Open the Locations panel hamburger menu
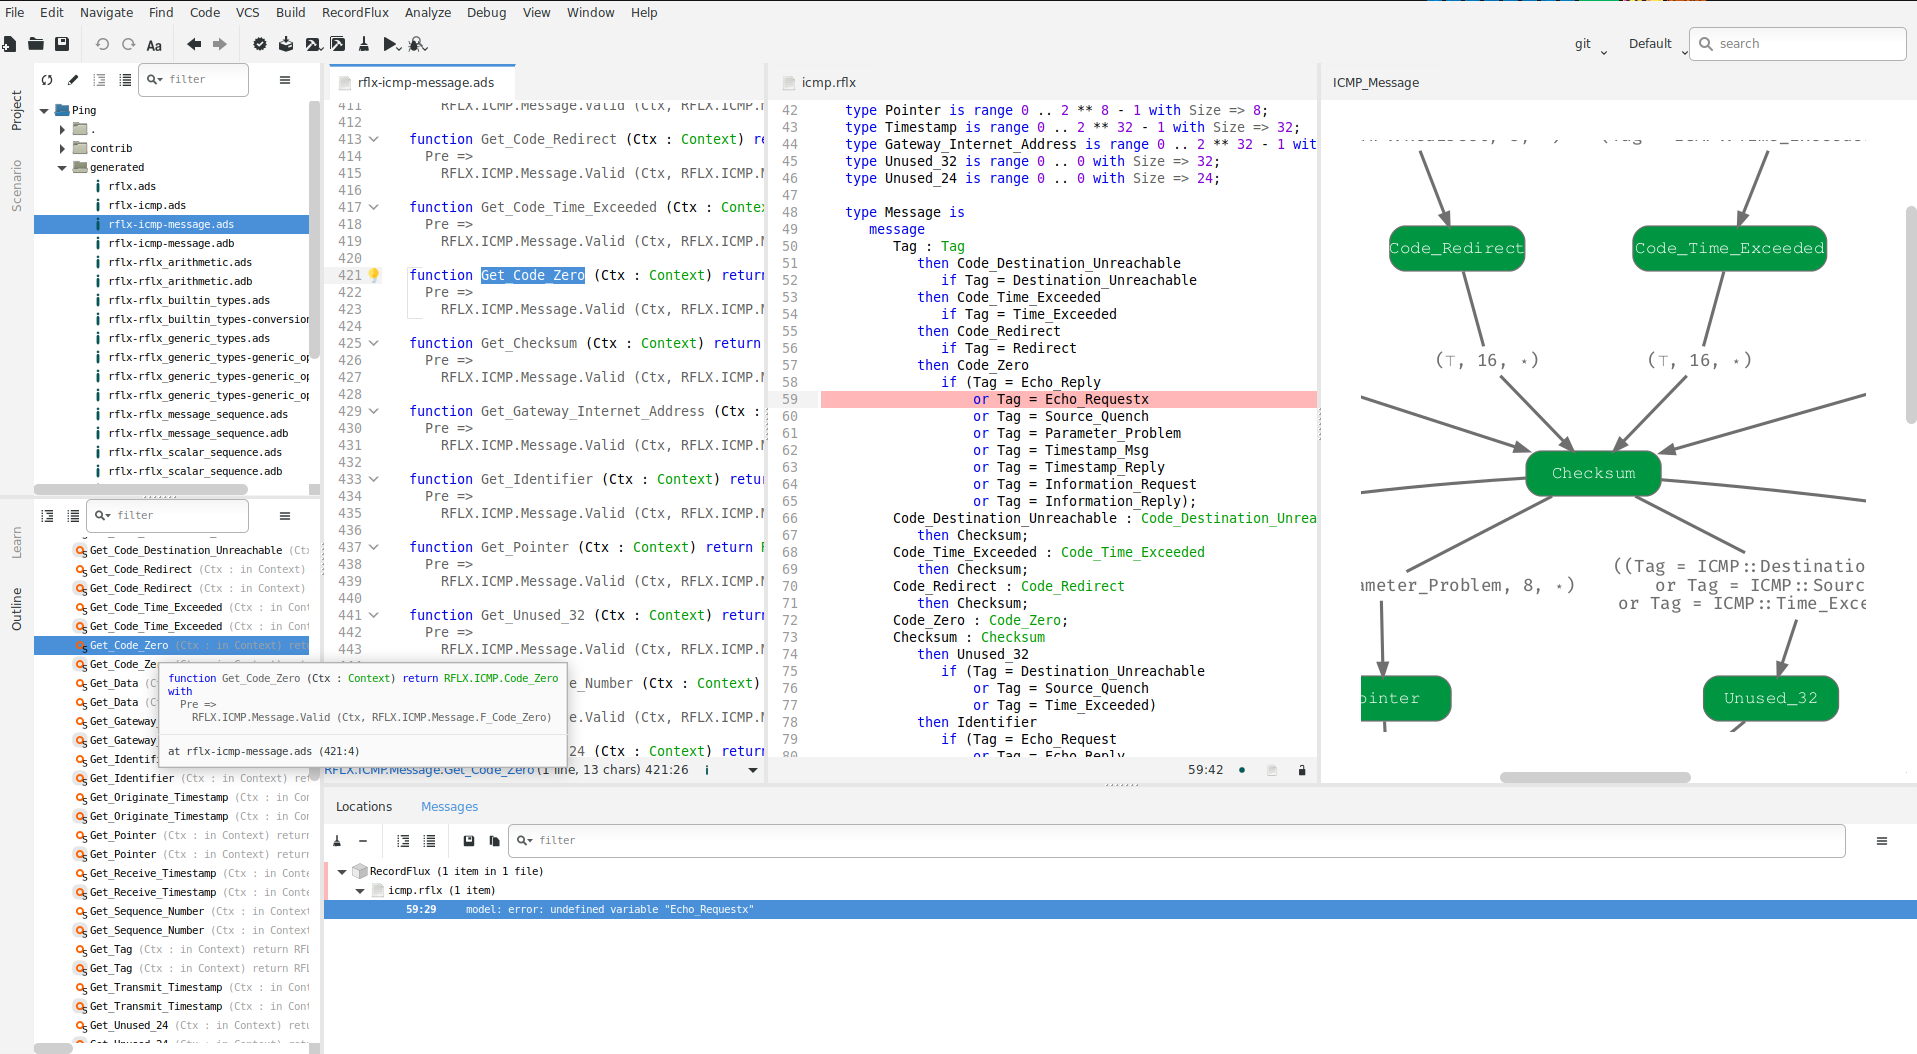The height and width of the screenshot is (1054, 1917). pos(1882,841)
